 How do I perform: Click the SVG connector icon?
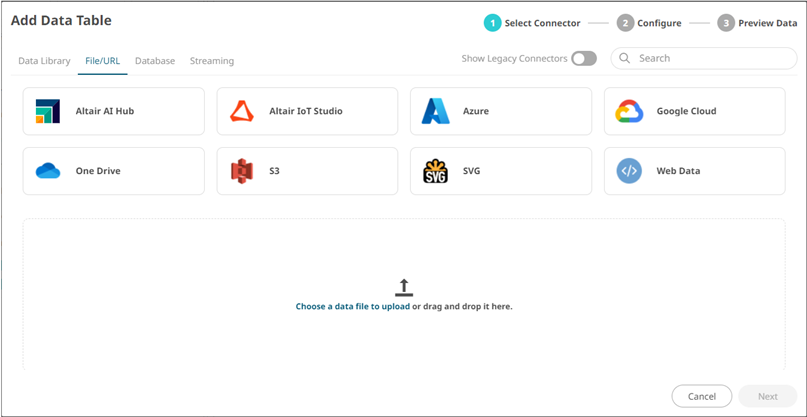435,171
